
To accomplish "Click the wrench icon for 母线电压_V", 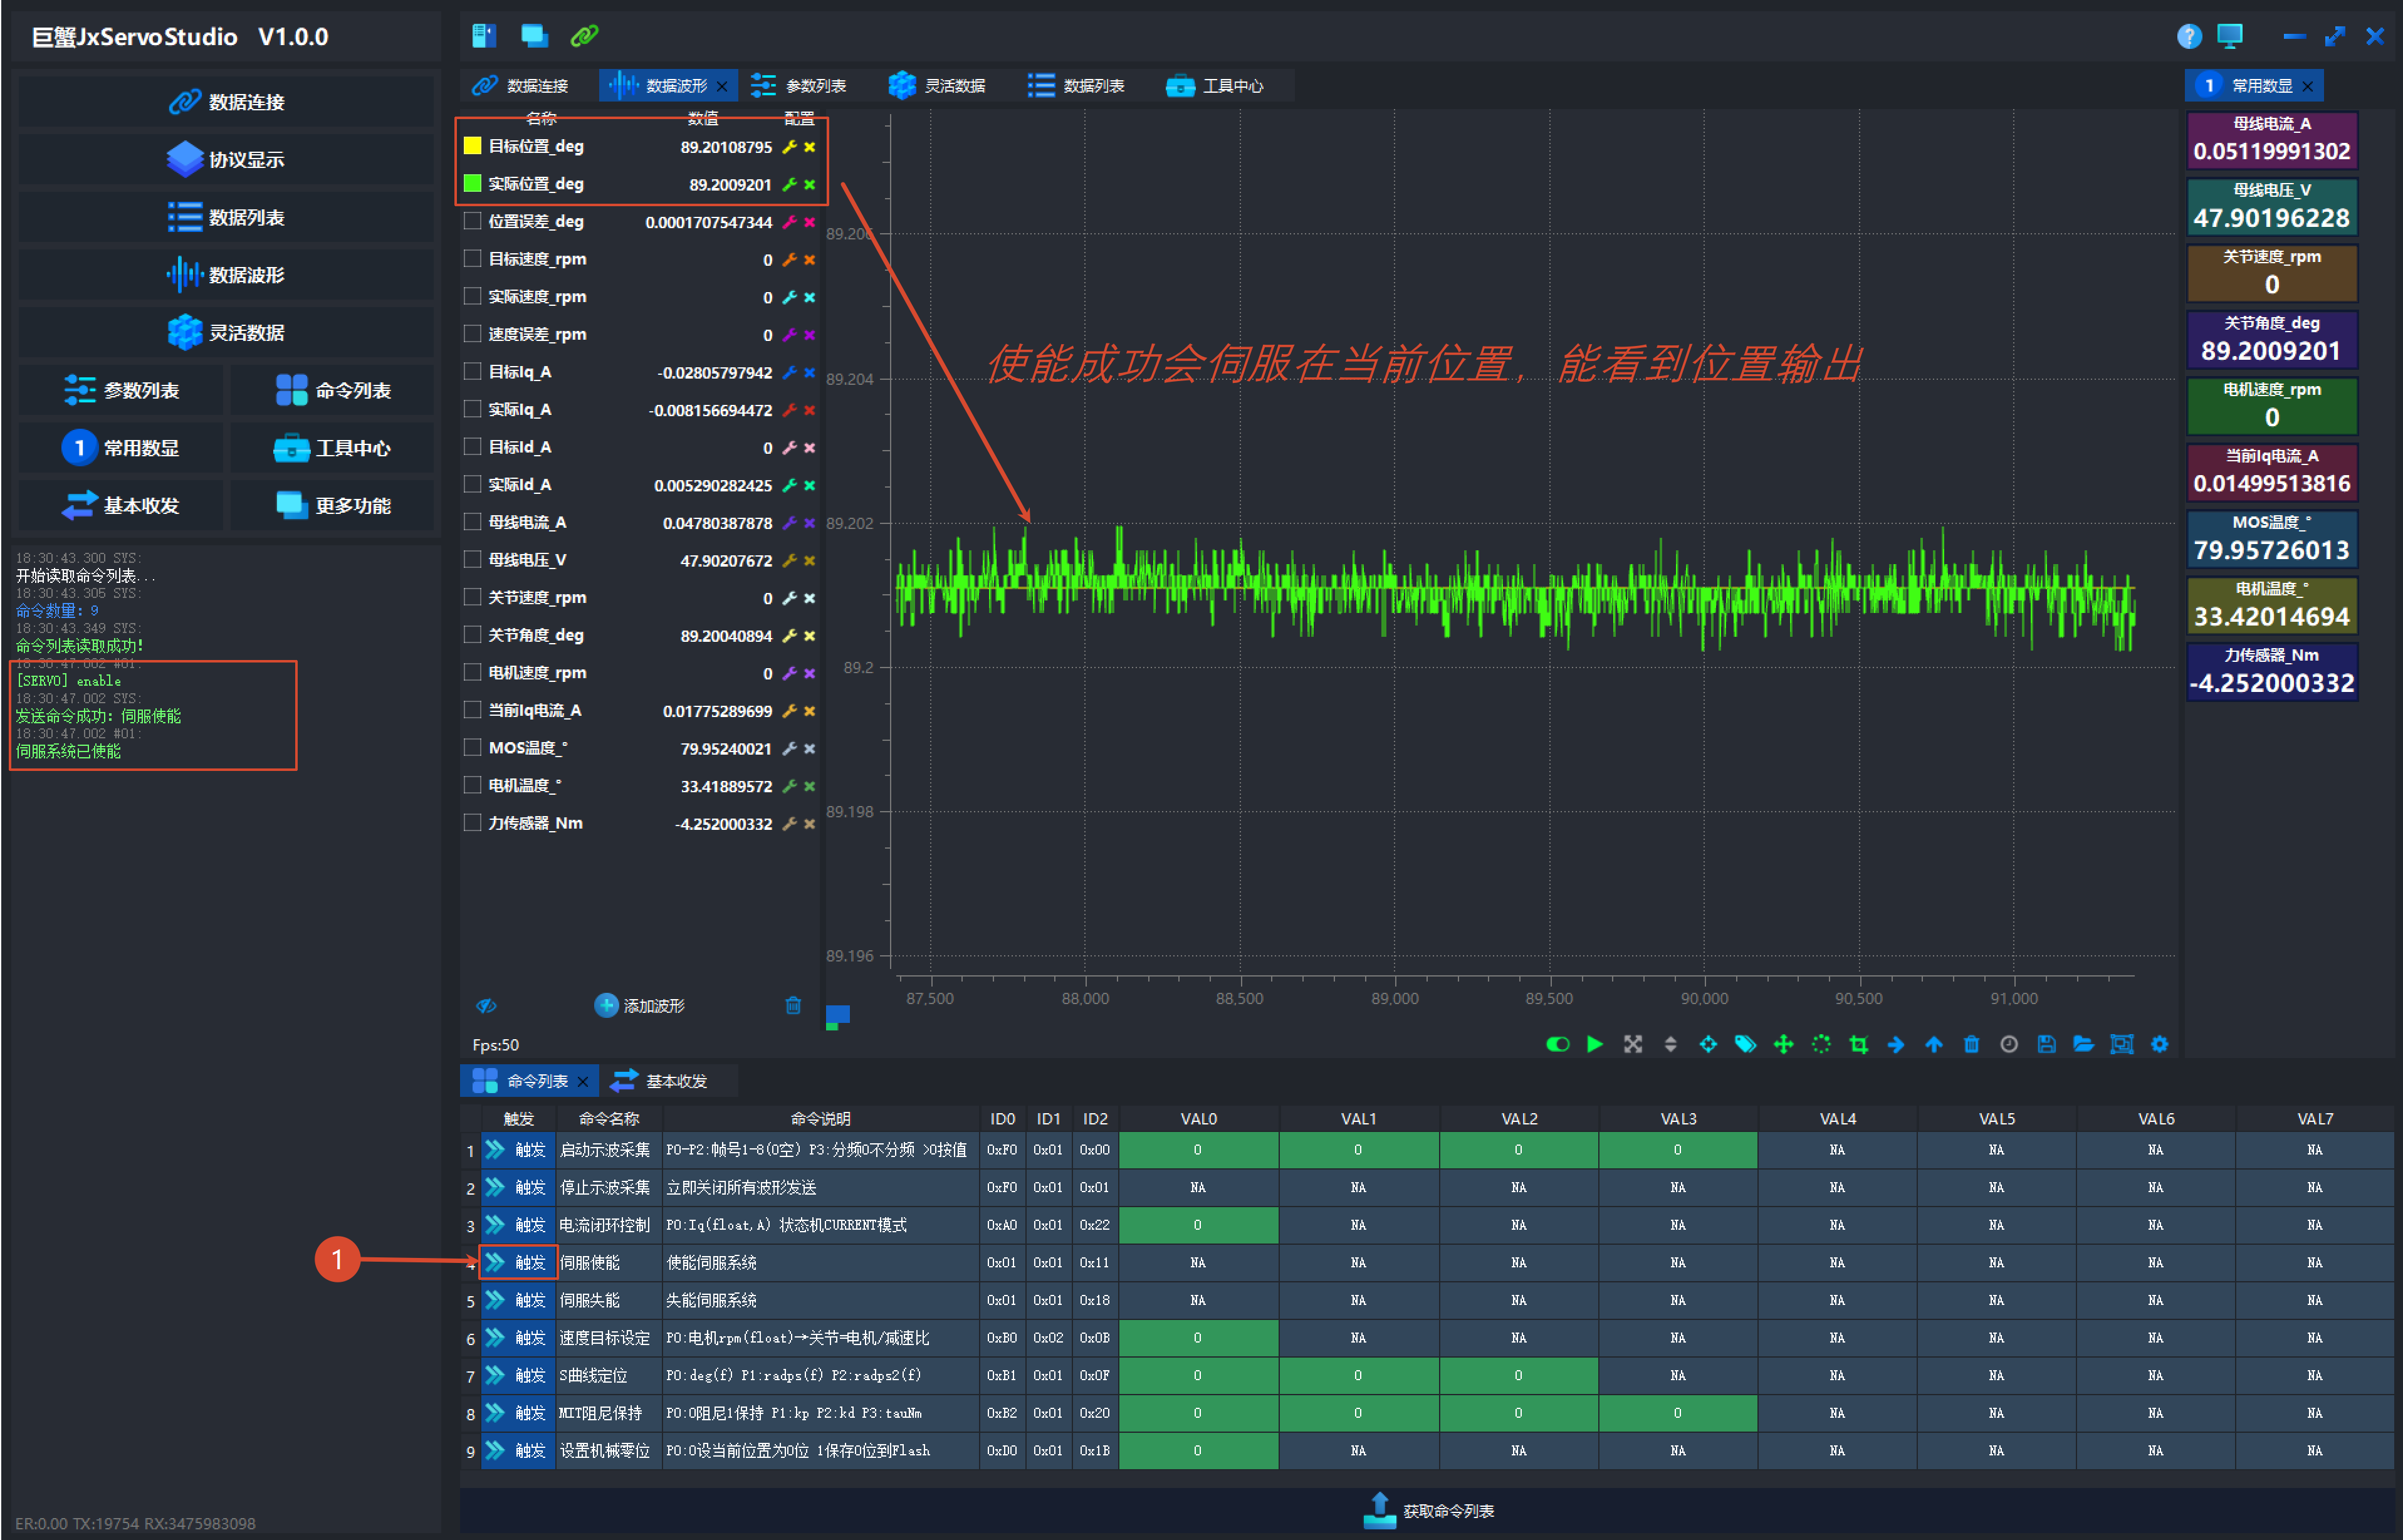I will click(789, 560).
